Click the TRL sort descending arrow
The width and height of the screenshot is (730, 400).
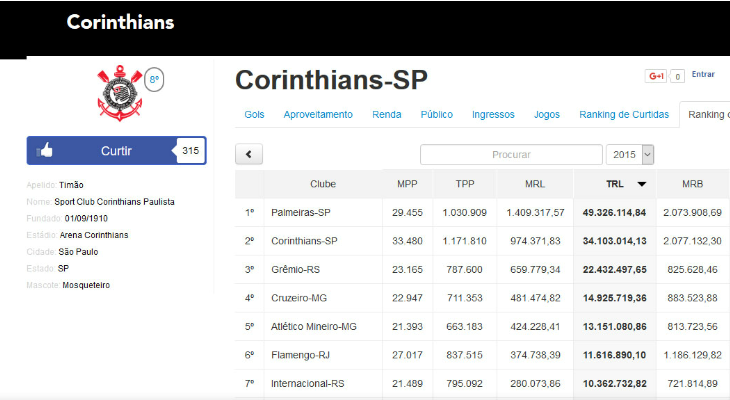(641, 184)
